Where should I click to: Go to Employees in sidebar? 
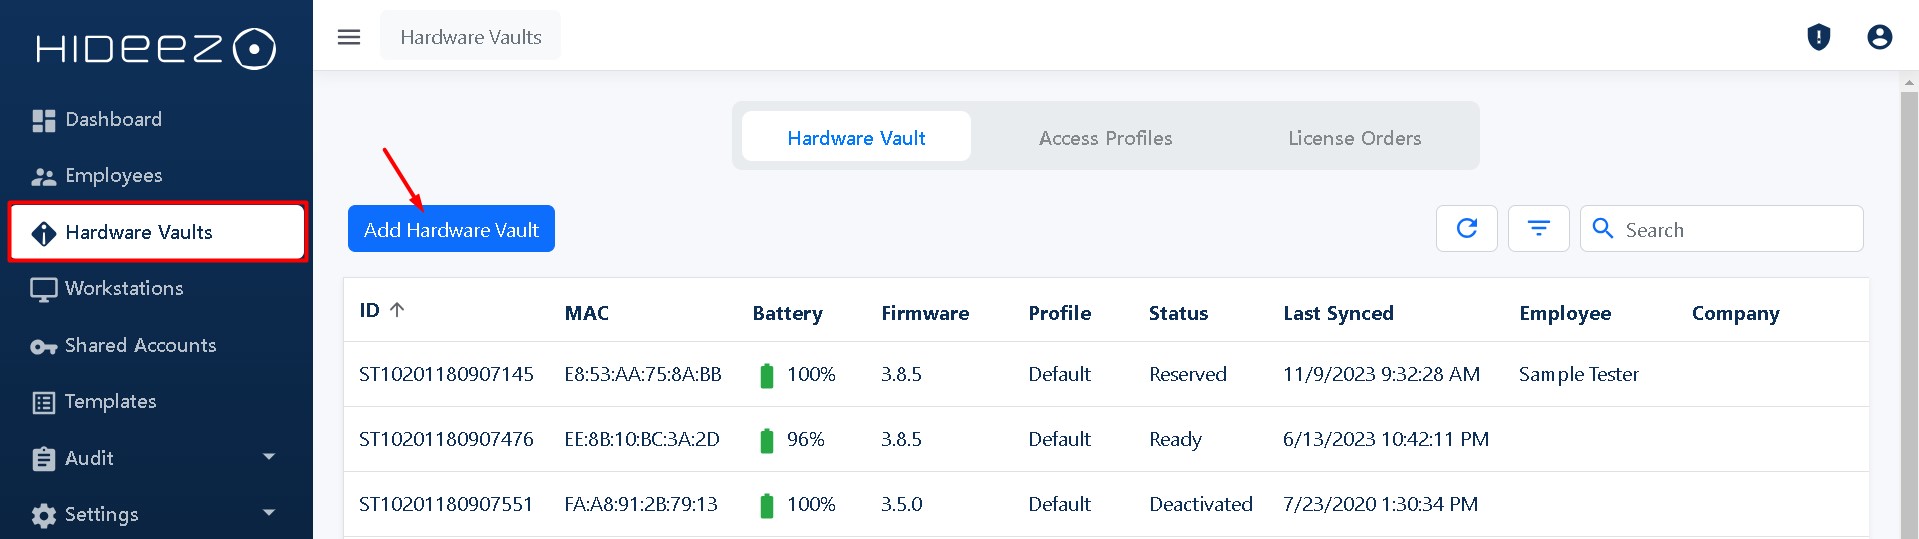coord(113,176)
